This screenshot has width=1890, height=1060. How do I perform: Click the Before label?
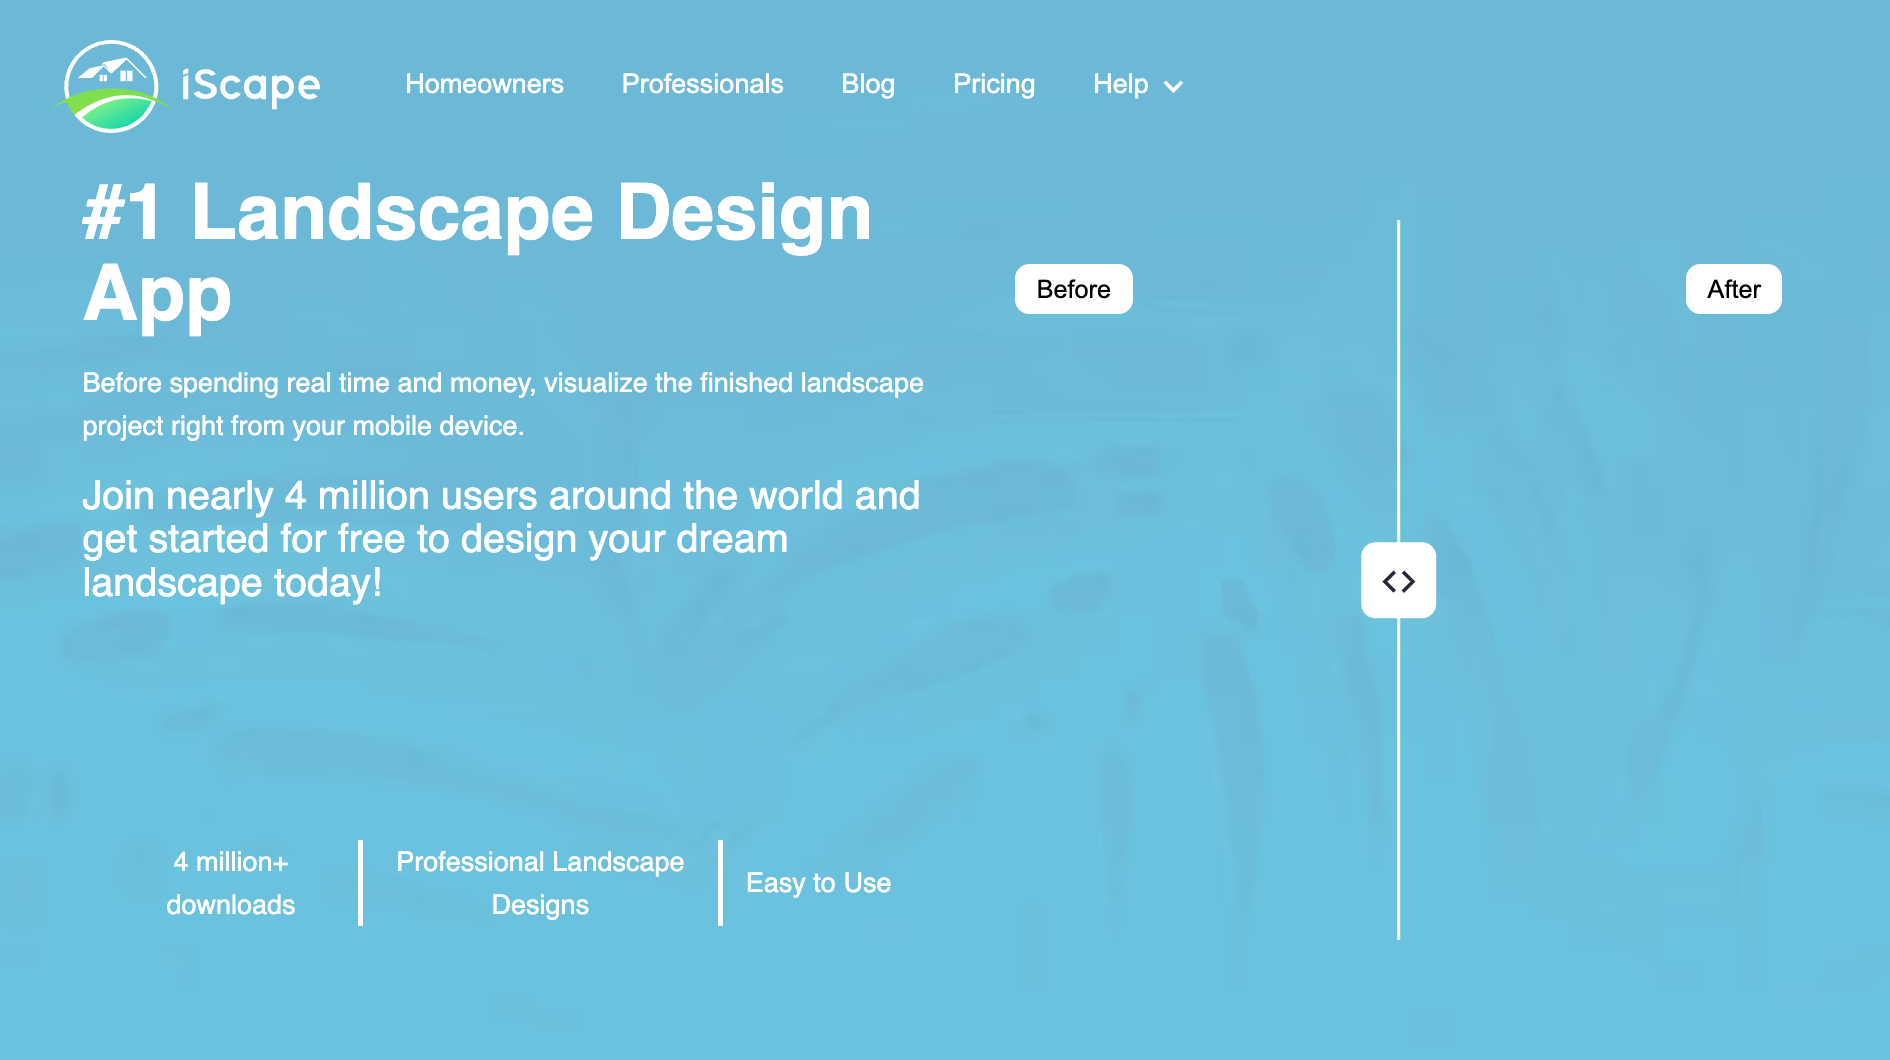(1073, 289)
